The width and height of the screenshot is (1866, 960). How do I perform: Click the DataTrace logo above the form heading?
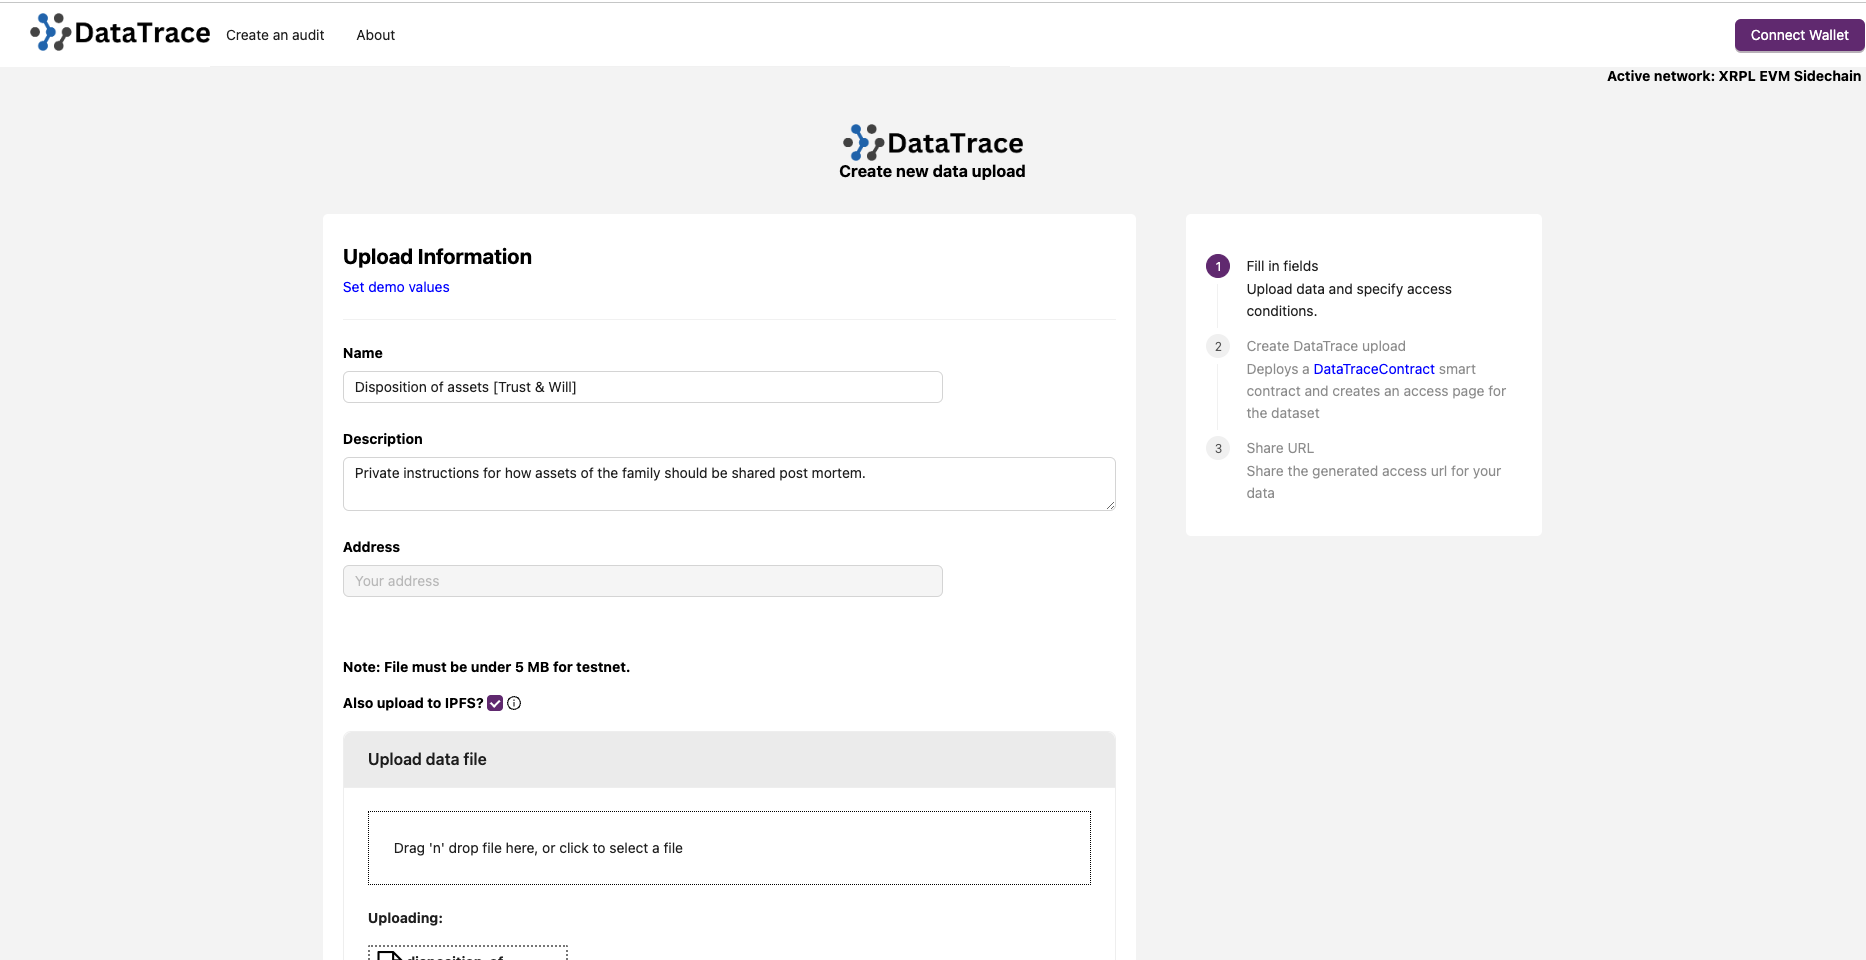(x=932, y=143)
